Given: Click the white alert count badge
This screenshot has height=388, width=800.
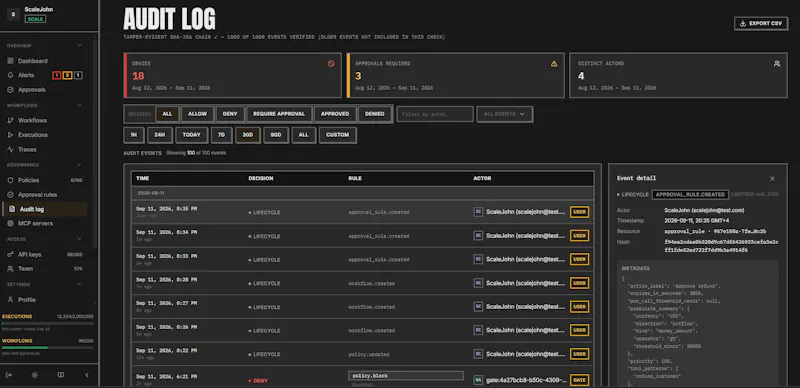Looking at the screenshot, I should 78,76.
